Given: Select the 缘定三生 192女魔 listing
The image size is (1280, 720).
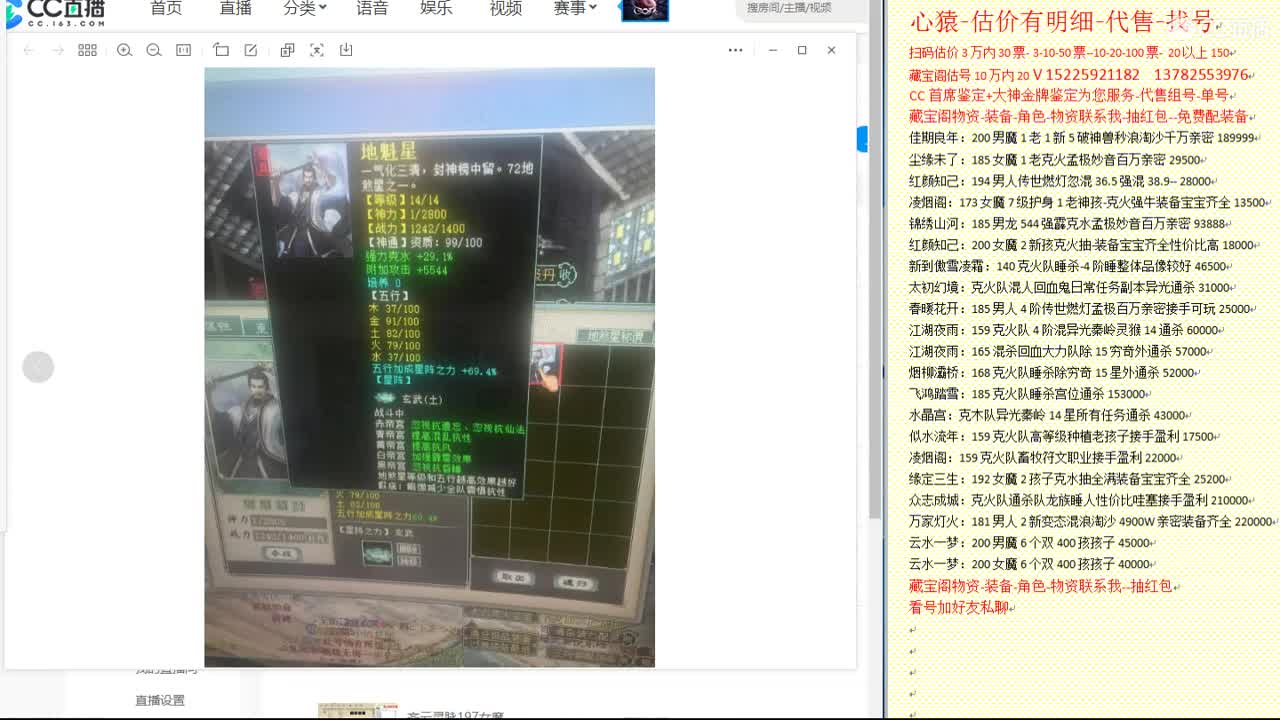Looking at the screenshot, I should pos(1068,479).
